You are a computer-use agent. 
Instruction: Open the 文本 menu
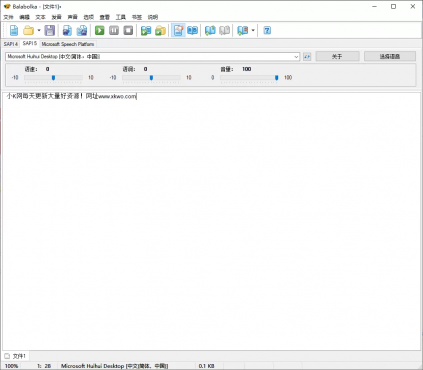tap(40, 17)
